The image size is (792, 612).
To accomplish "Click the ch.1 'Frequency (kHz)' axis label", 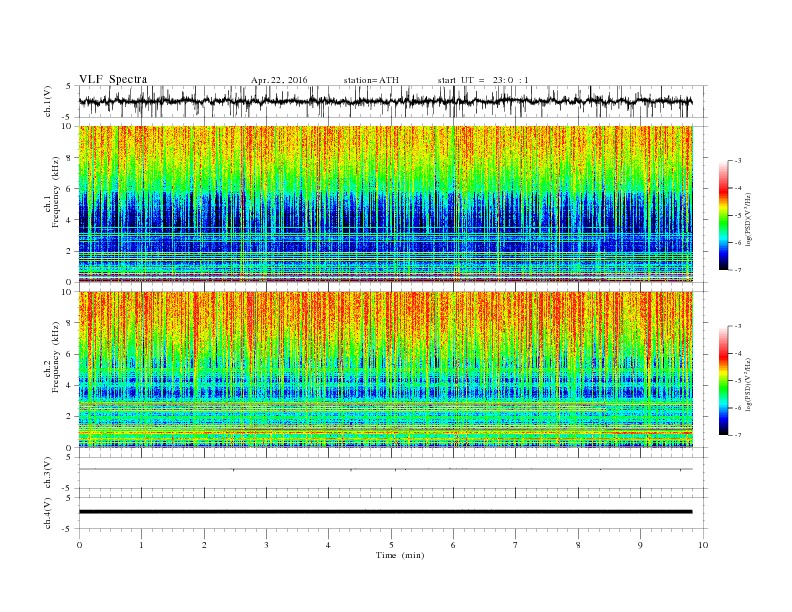I will pos(55,192).
